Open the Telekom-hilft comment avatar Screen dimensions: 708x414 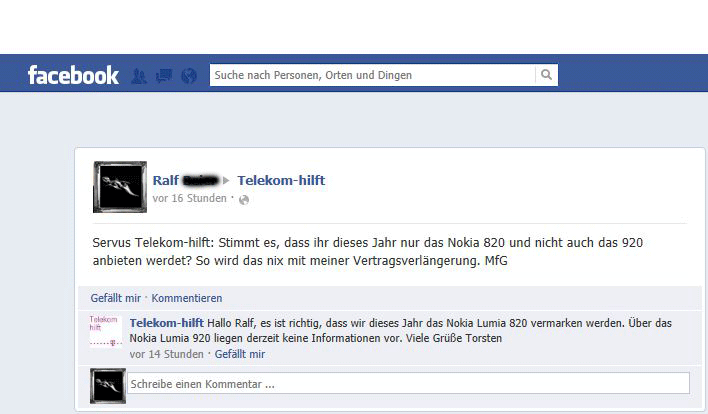coord(106,331)
